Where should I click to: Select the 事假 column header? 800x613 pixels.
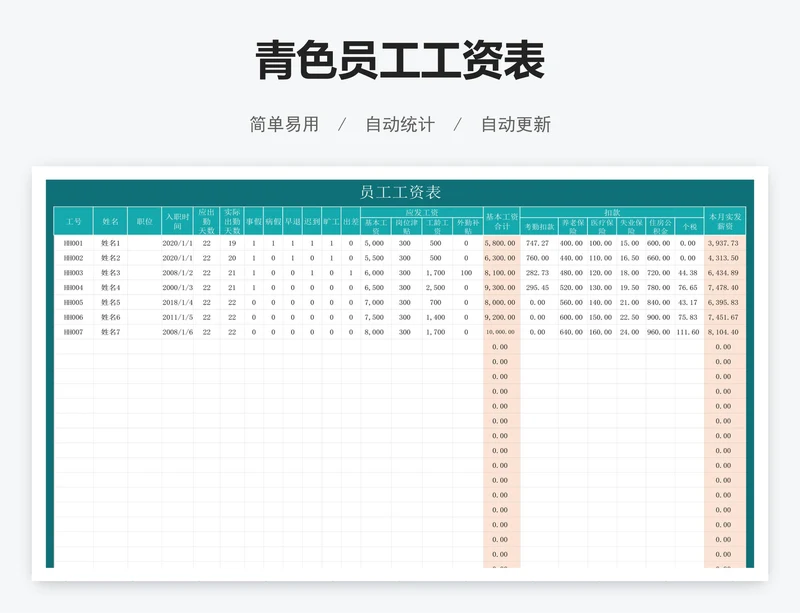tap(254, 221)
